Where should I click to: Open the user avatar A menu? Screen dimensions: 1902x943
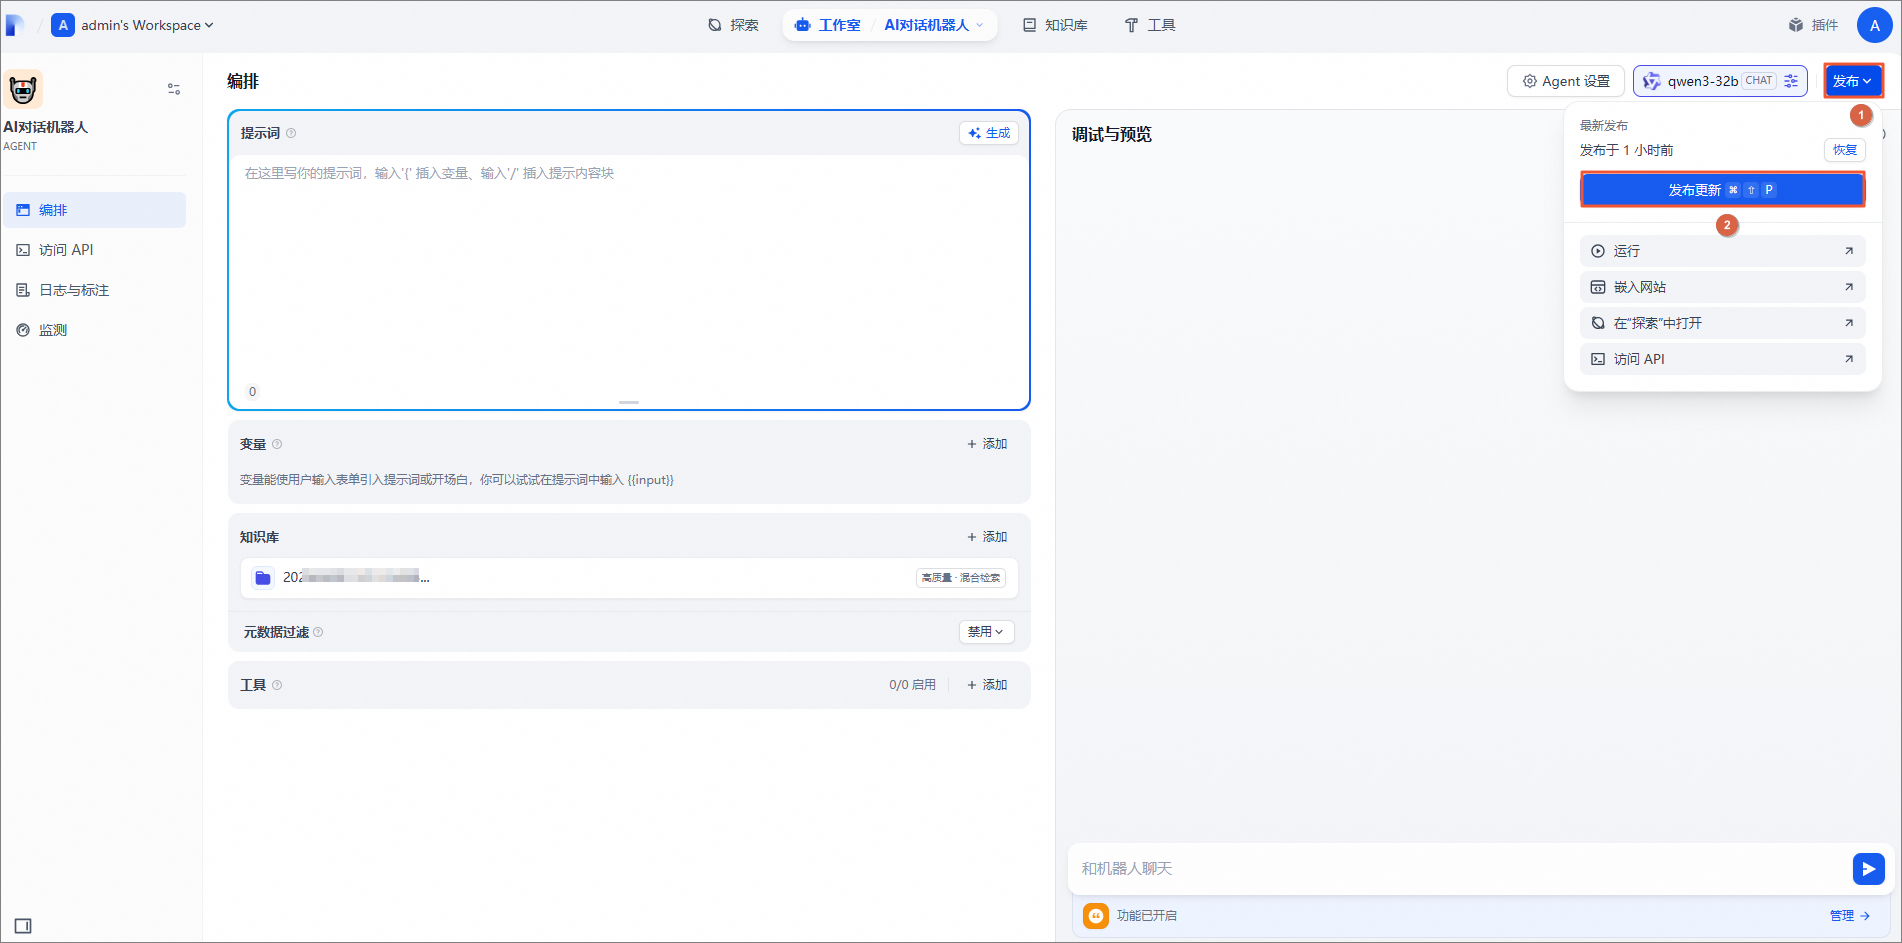pos(1874,25)
